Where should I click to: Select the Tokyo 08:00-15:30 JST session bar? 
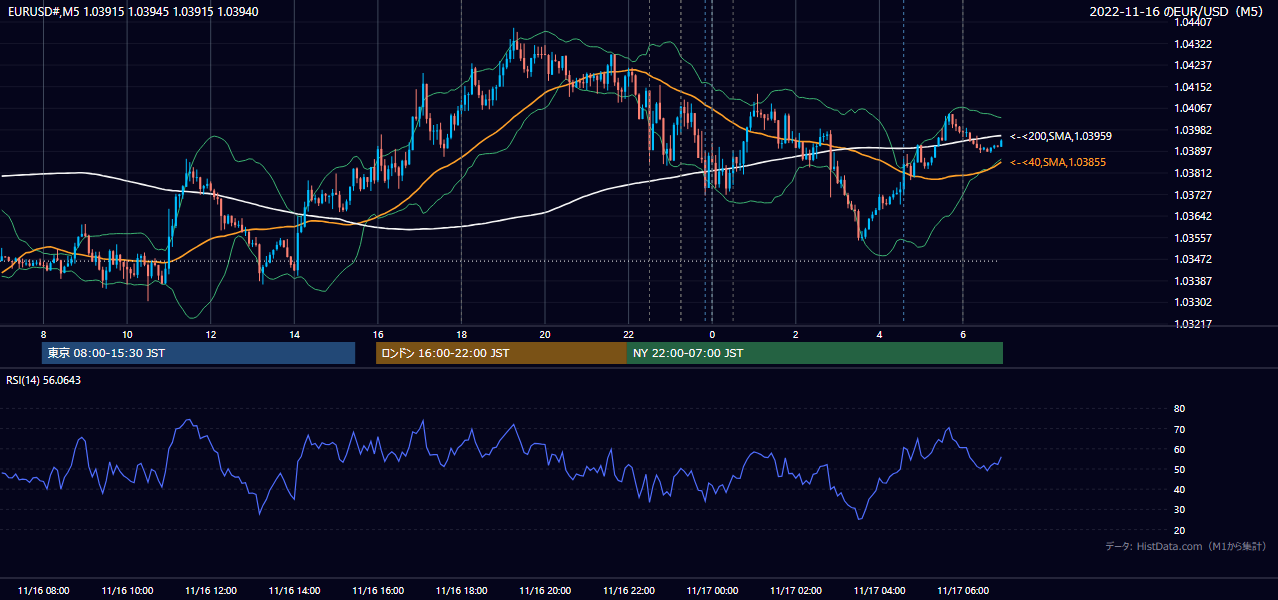tap(199, 353)
